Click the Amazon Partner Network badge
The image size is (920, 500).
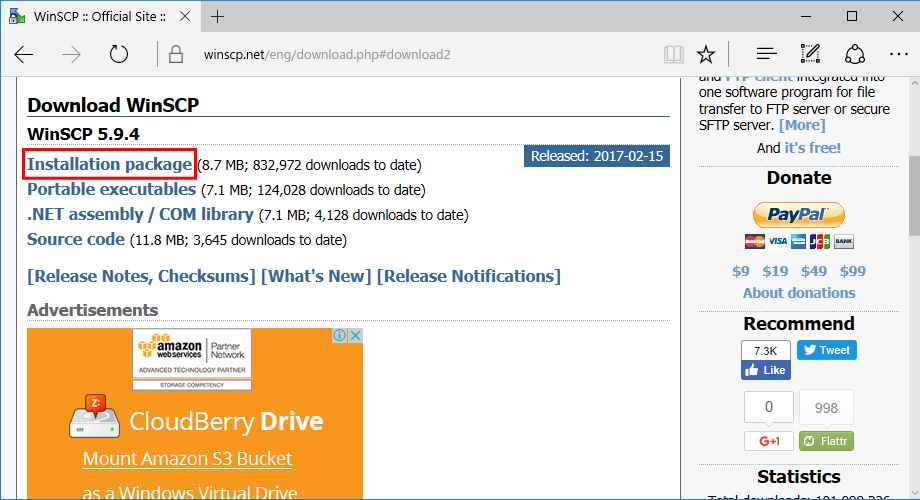192,359
